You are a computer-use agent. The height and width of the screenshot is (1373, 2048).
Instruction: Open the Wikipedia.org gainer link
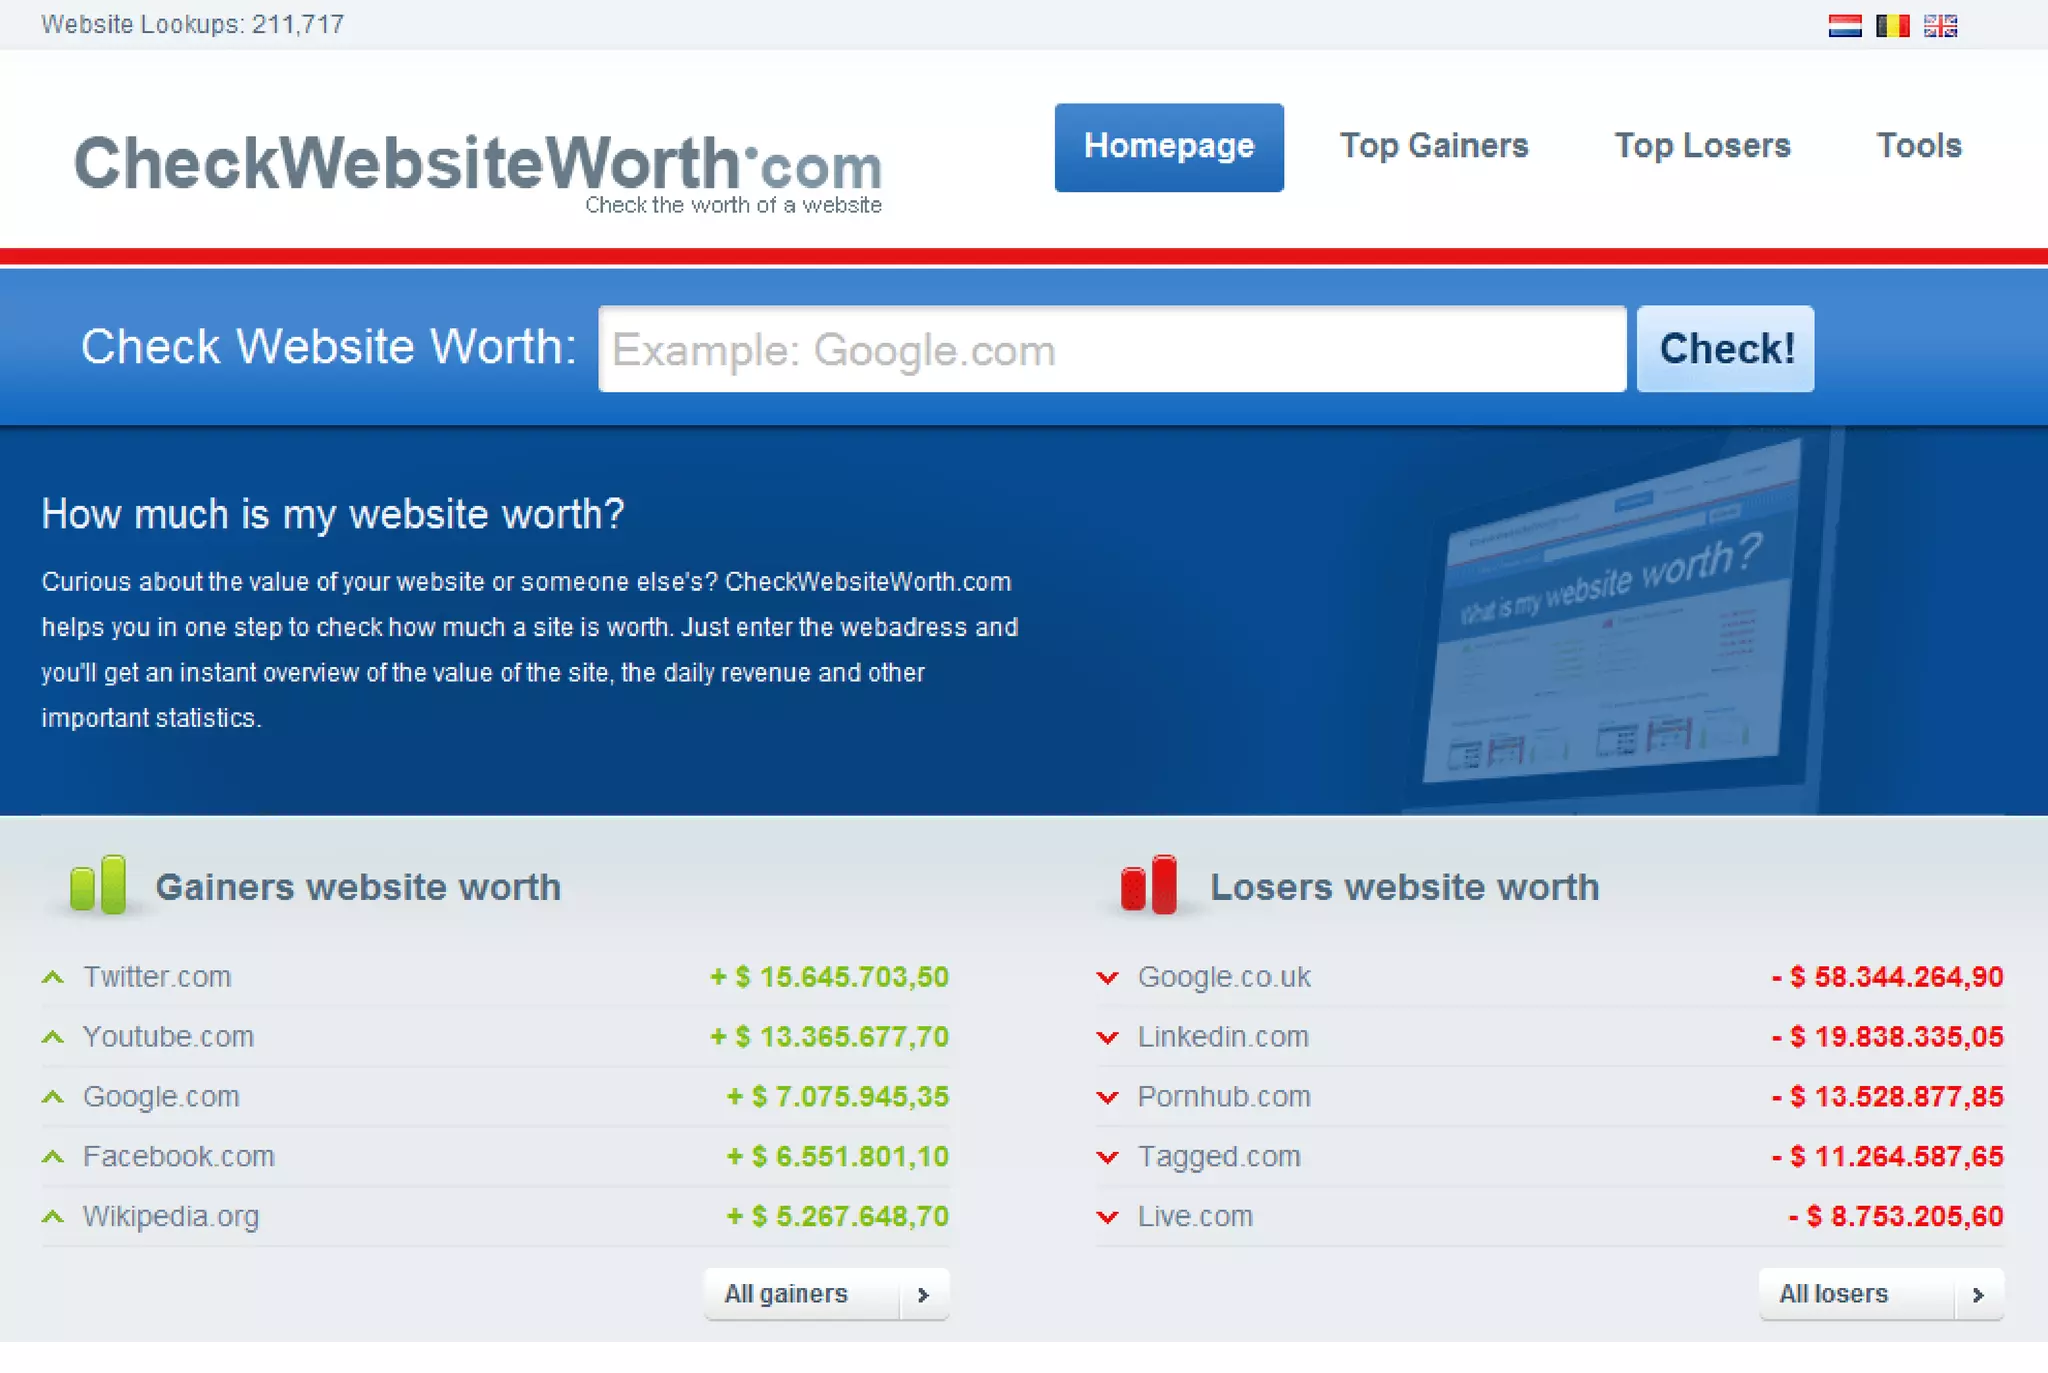coord(171,1217)
